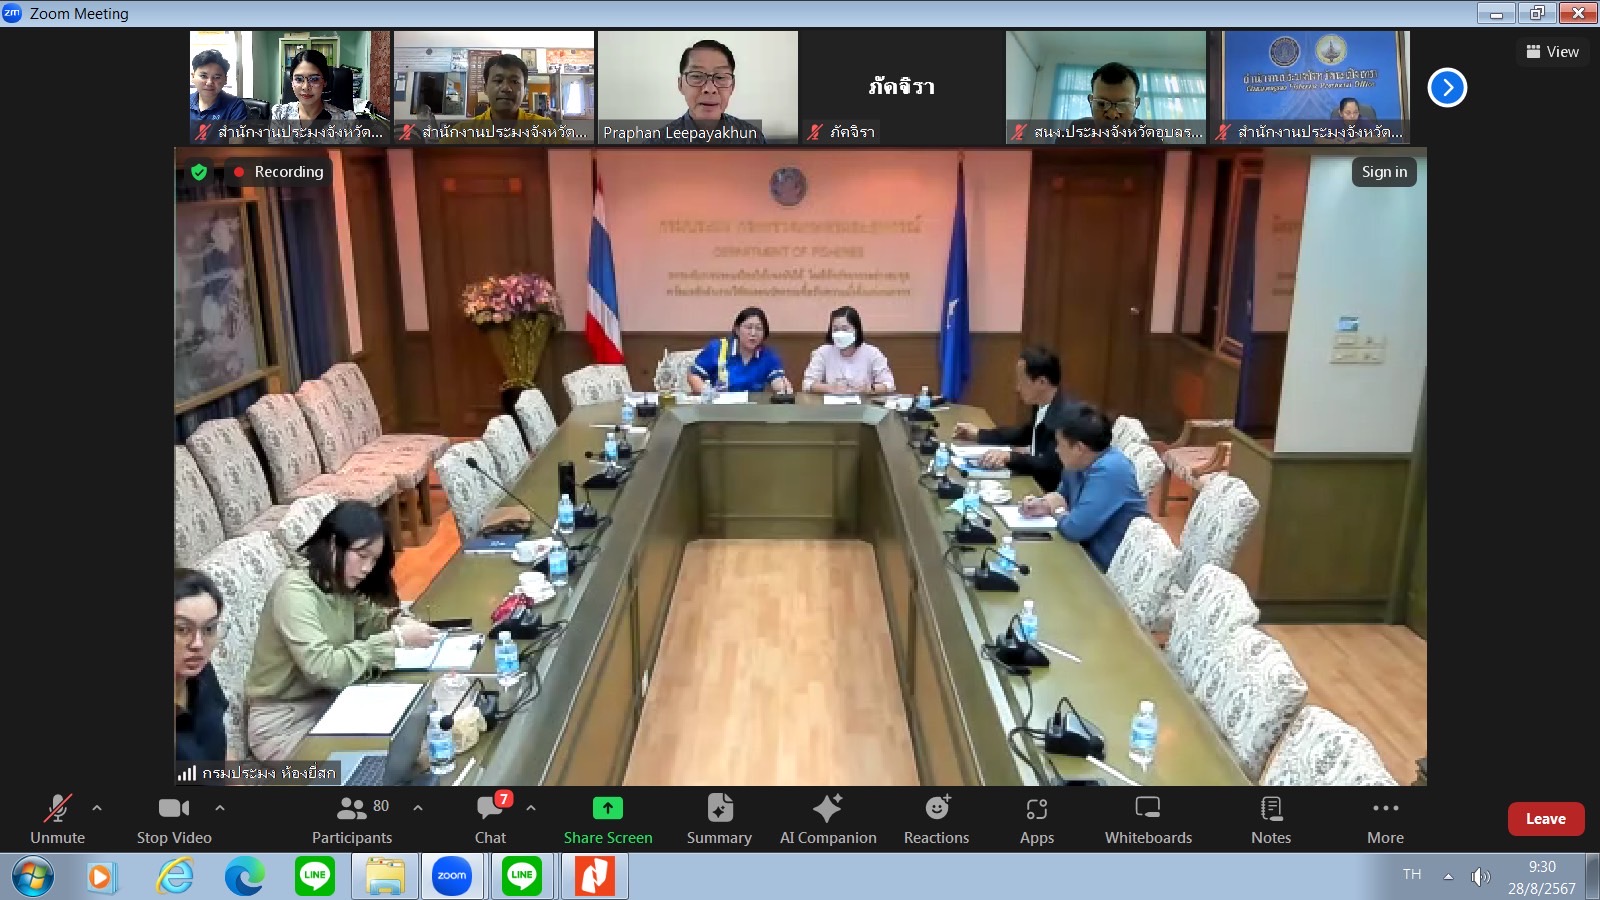Open meeting Summary

pos(719,819)
